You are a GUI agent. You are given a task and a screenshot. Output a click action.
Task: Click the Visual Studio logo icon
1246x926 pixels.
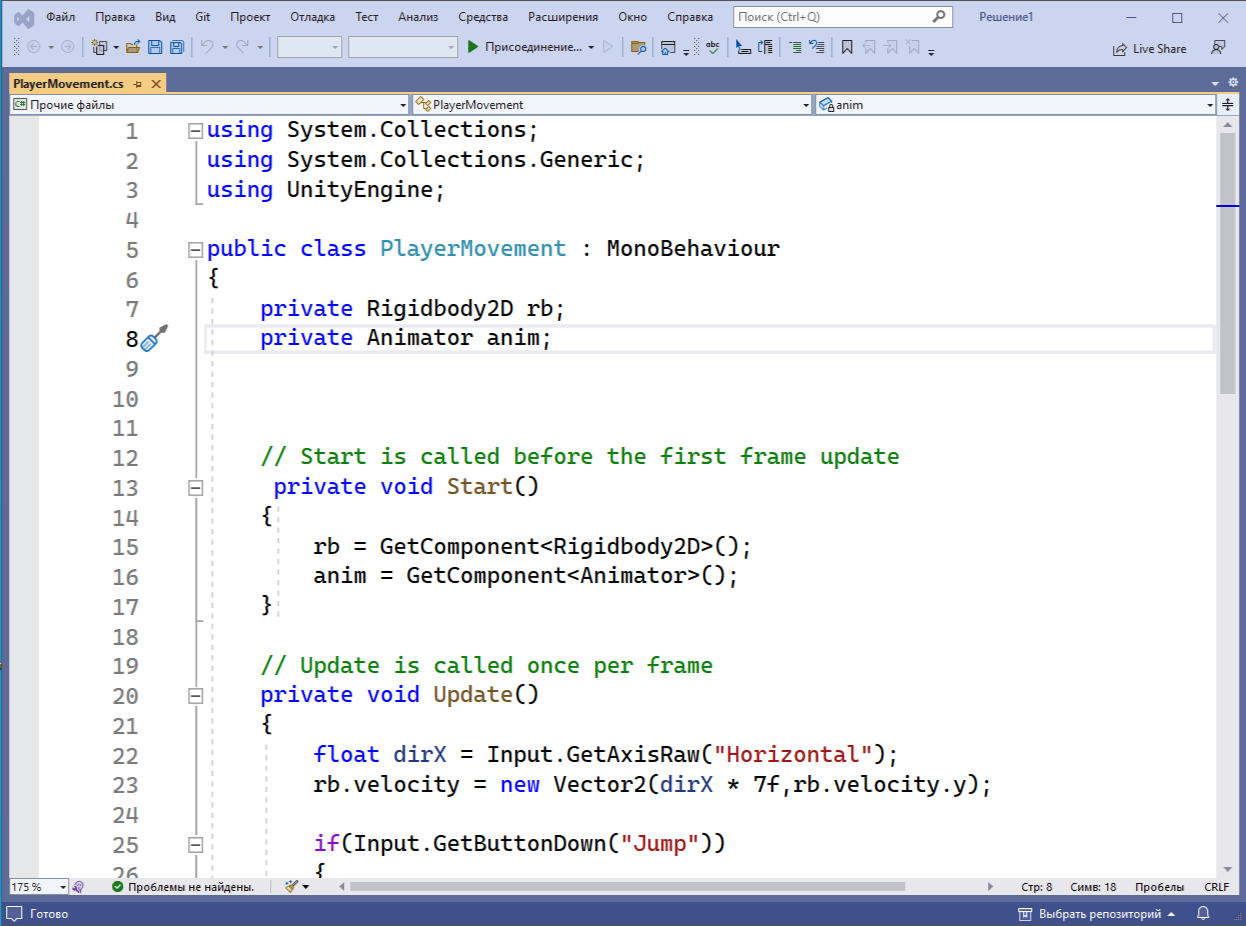[22, 17]
